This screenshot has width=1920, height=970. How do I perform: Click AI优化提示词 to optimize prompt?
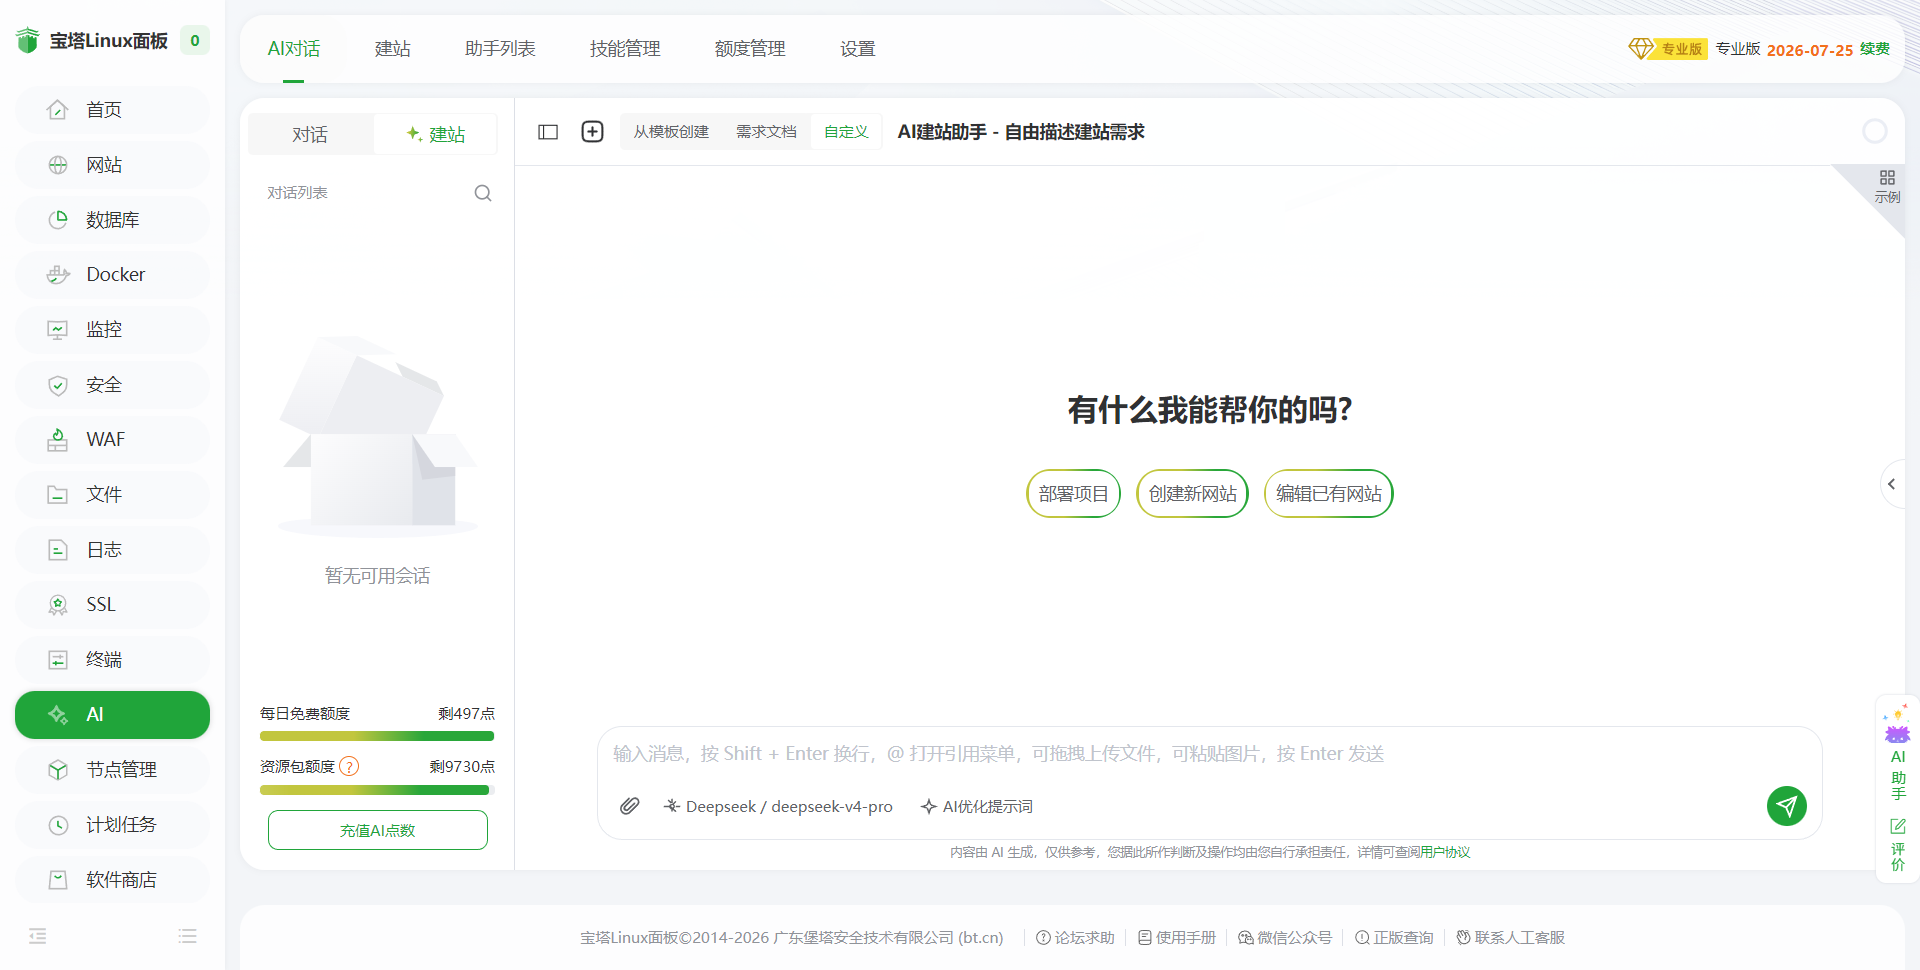pos(977,806)
